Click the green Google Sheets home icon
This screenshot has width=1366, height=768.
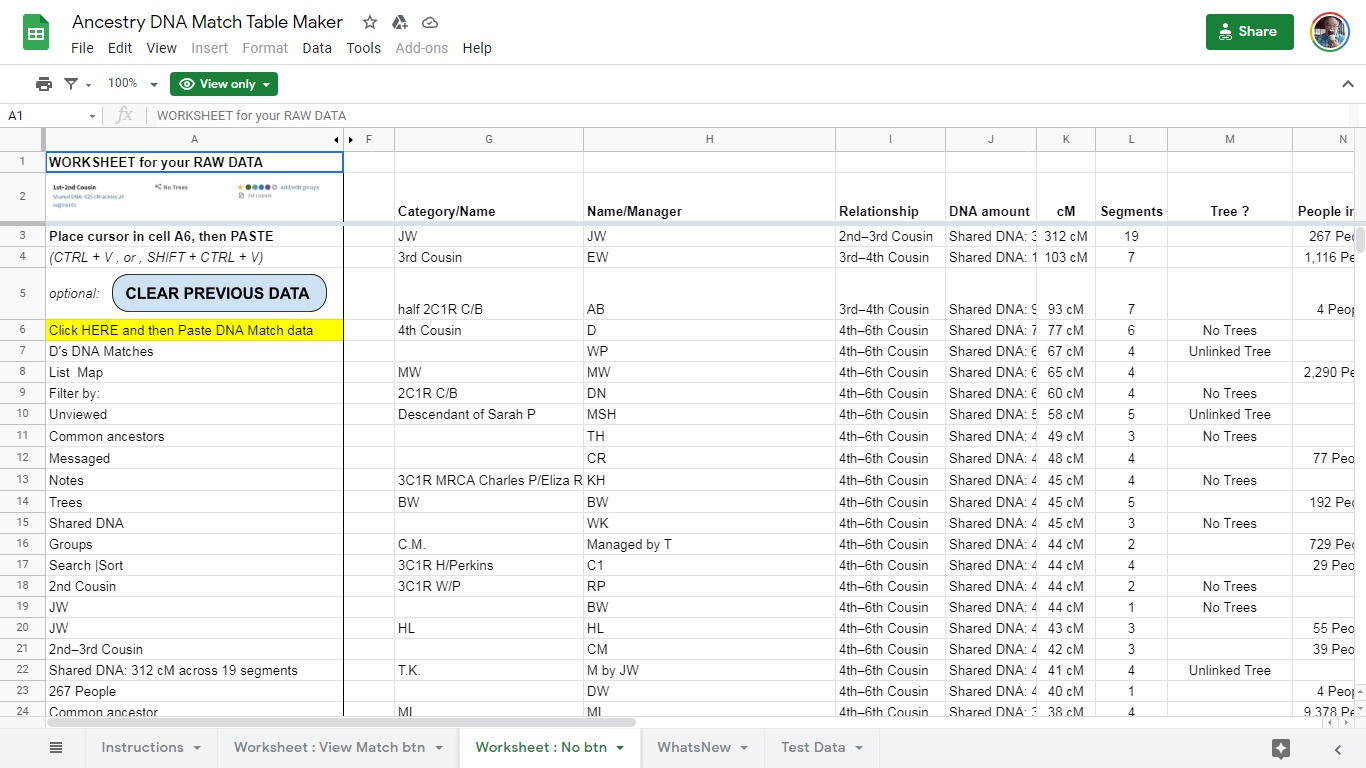35,32
